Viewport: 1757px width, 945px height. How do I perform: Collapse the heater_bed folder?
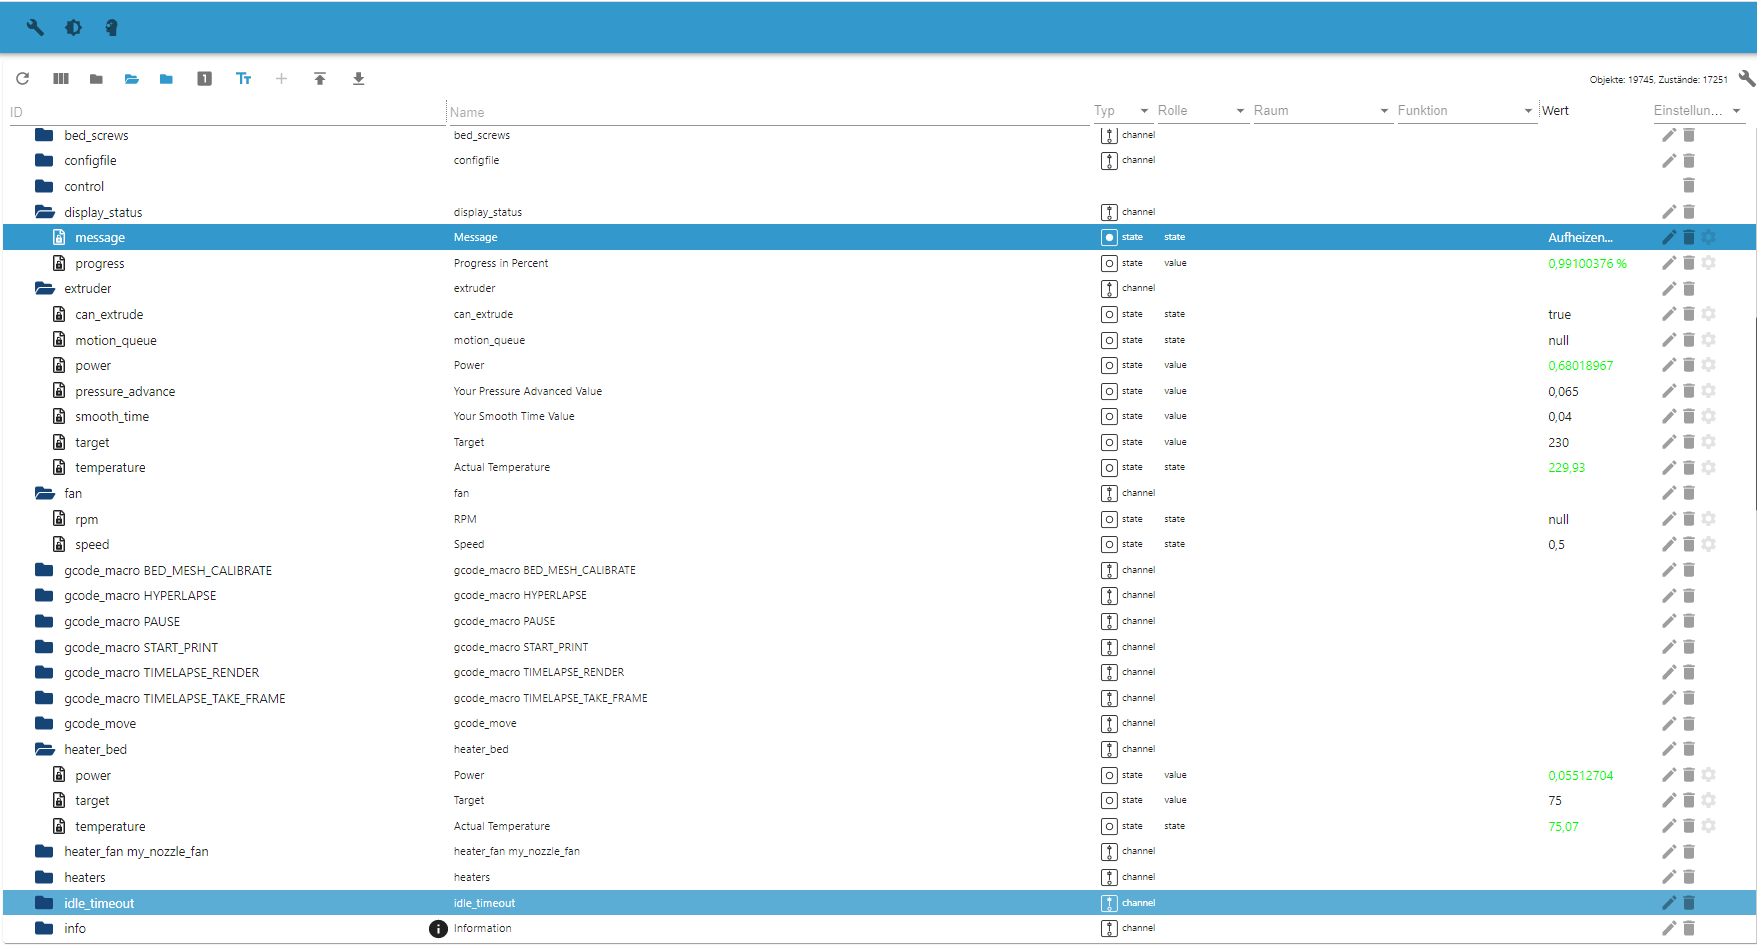point(44,749)
